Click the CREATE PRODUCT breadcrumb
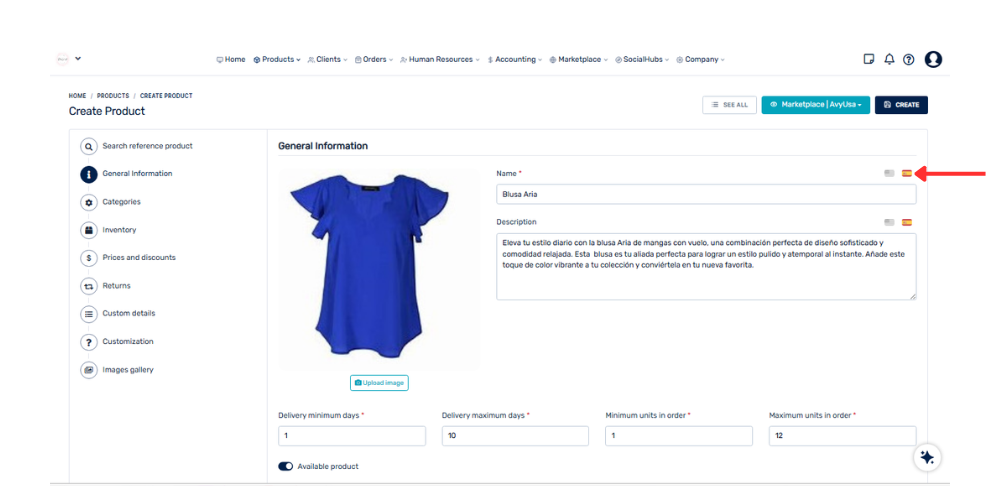The image size is (1000, 500). point(166,96)
